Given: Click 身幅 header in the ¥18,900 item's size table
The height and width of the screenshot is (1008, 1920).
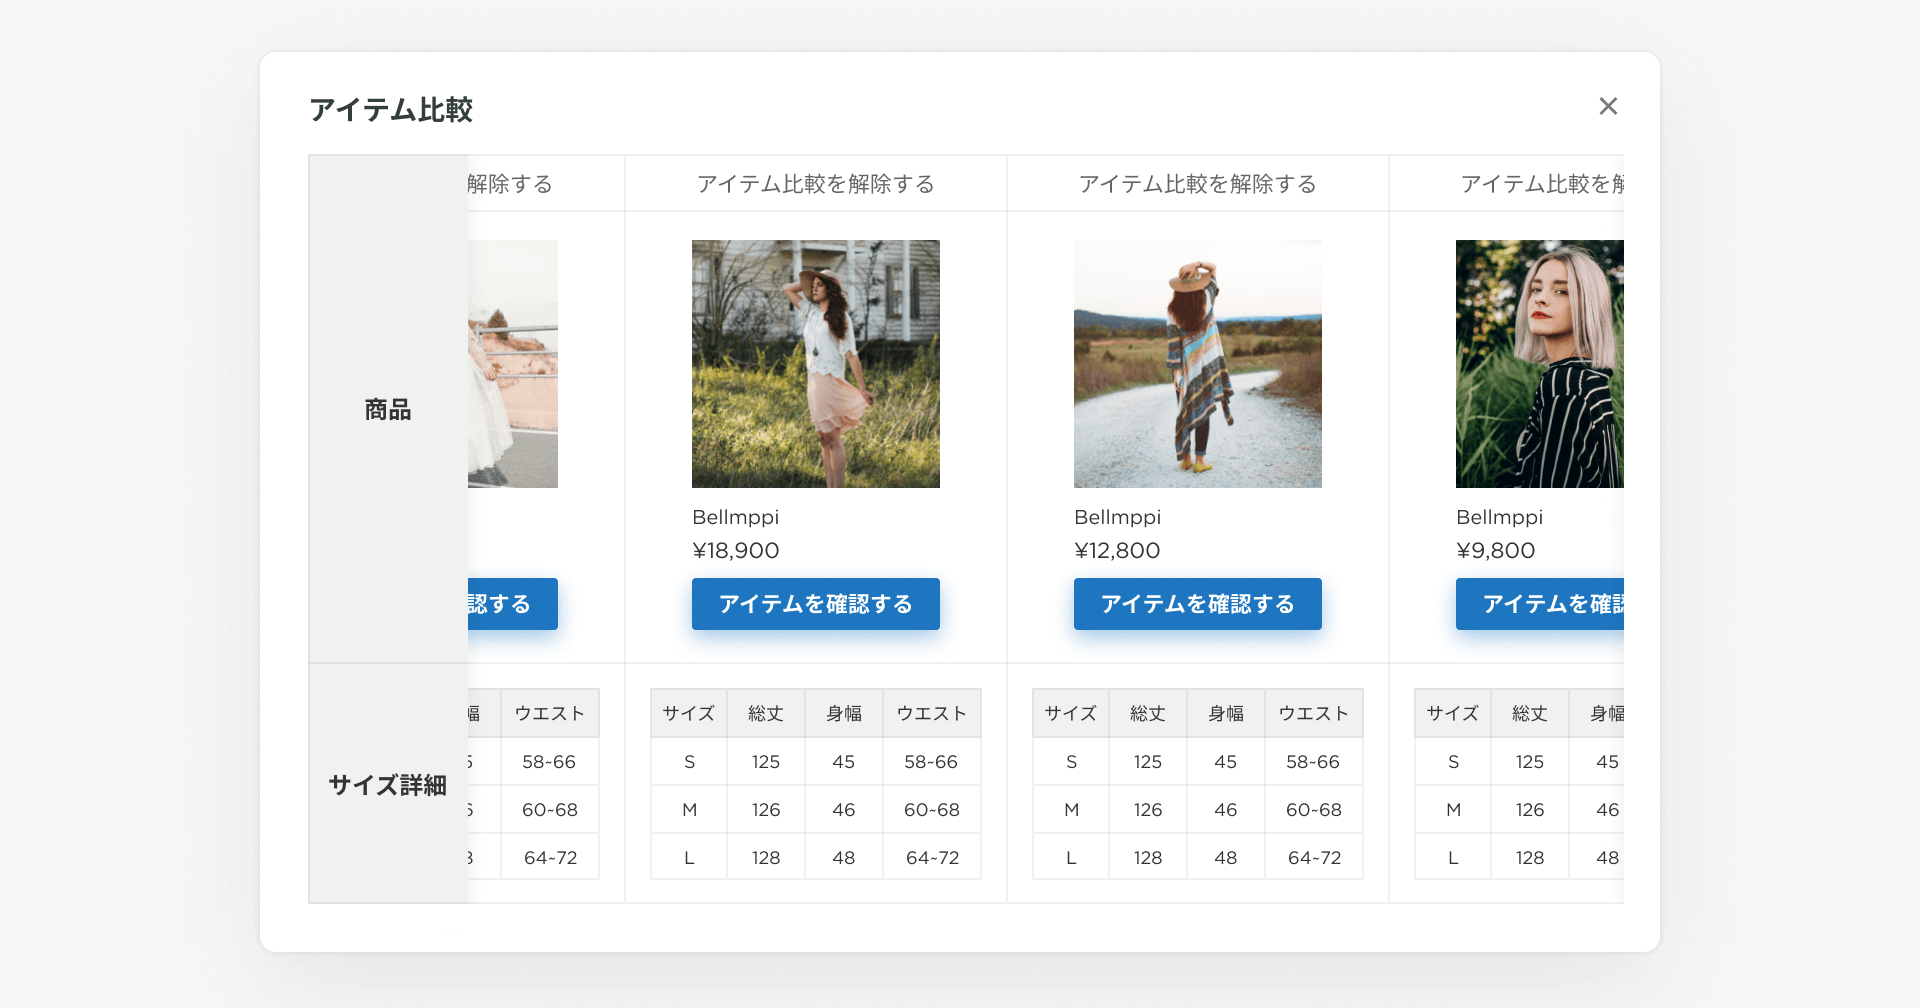Looking at the screenshot, I should click(x=844, y=713).
